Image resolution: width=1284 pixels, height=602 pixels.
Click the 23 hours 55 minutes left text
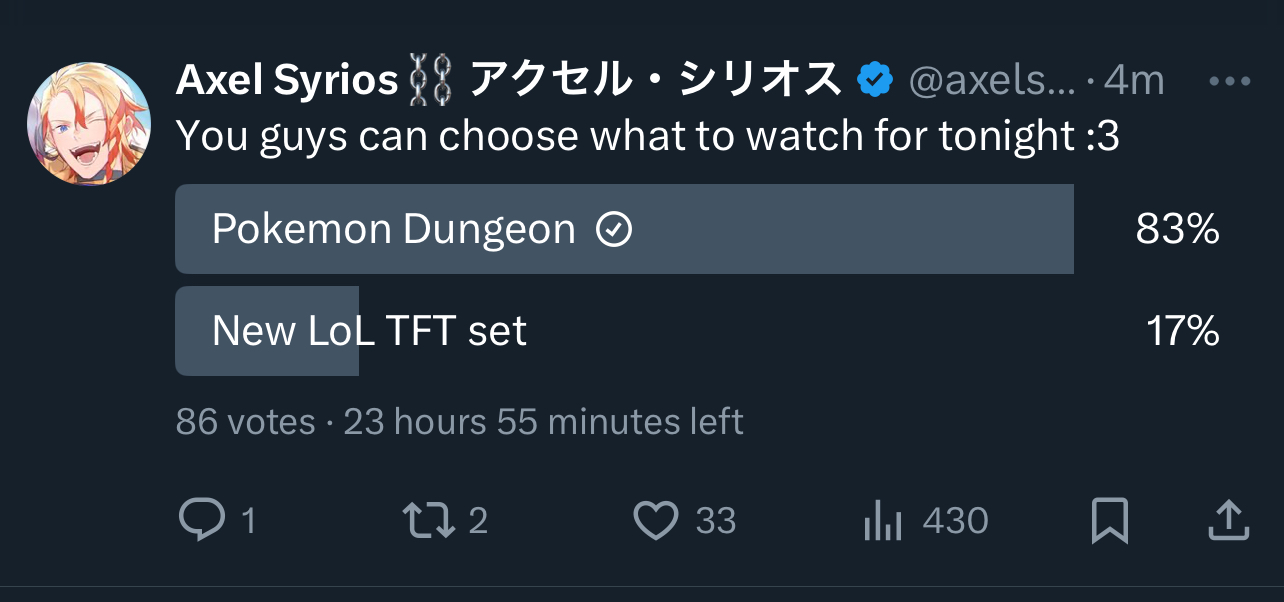543,422
